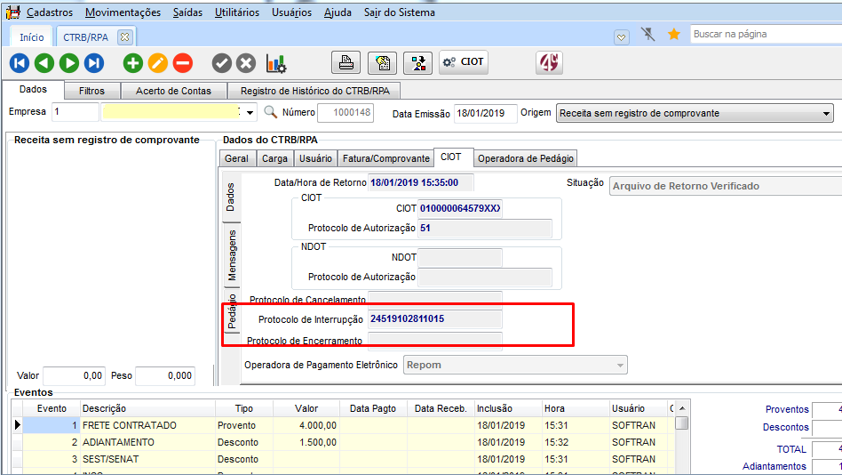This screenshot has height=475, width=865.
Task: Click the green add new record icon
Action: coord(132,63)
